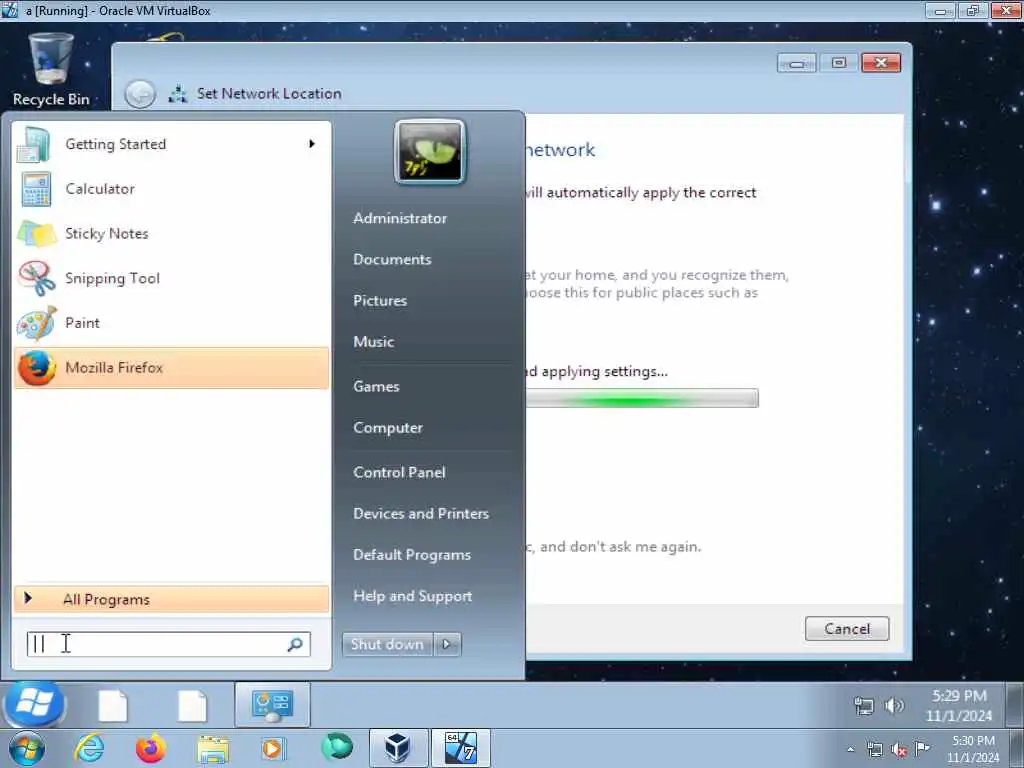The width and height of the screenshot is (1024, 768).
Task: Open Sticky Notes from the Start menu
Action: (171, 234)
